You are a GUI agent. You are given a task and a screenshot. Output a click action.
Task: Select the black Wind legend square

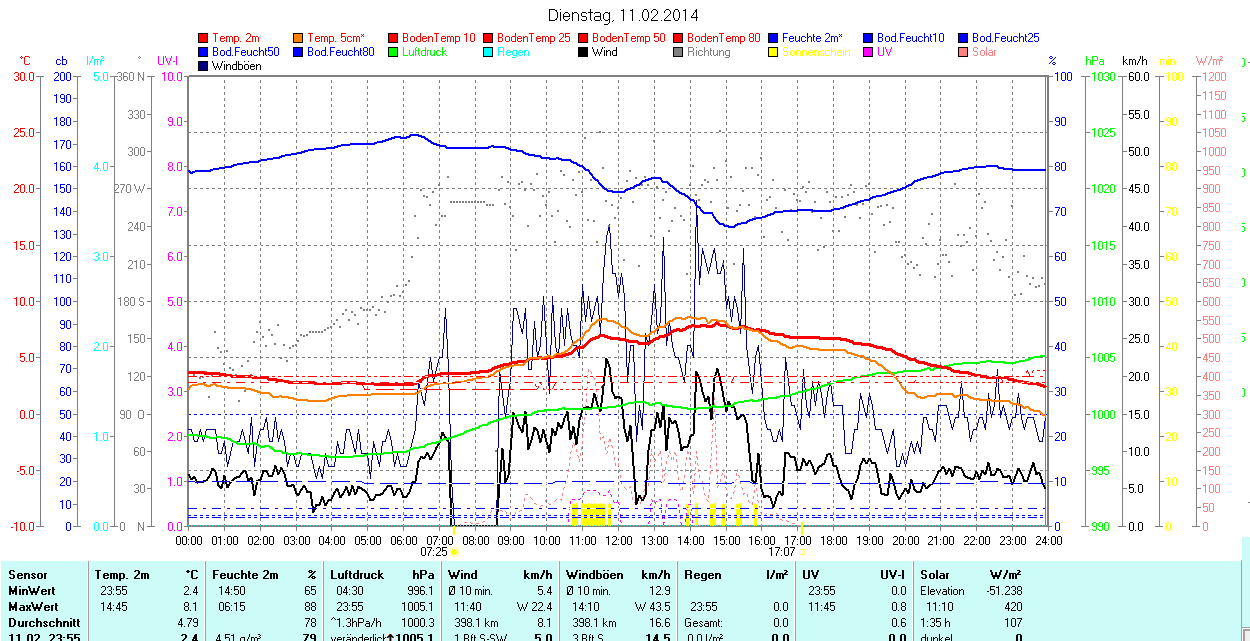(x=583, y=52)
